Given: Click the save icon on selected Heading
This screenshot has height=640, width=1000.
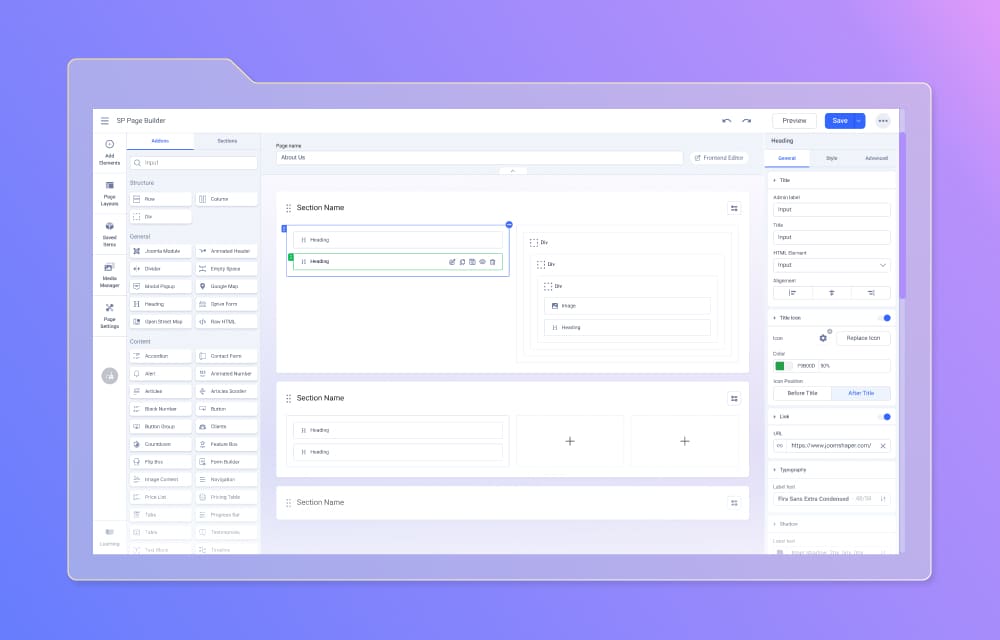Looking at the screenshot, I should coord(473,262).
